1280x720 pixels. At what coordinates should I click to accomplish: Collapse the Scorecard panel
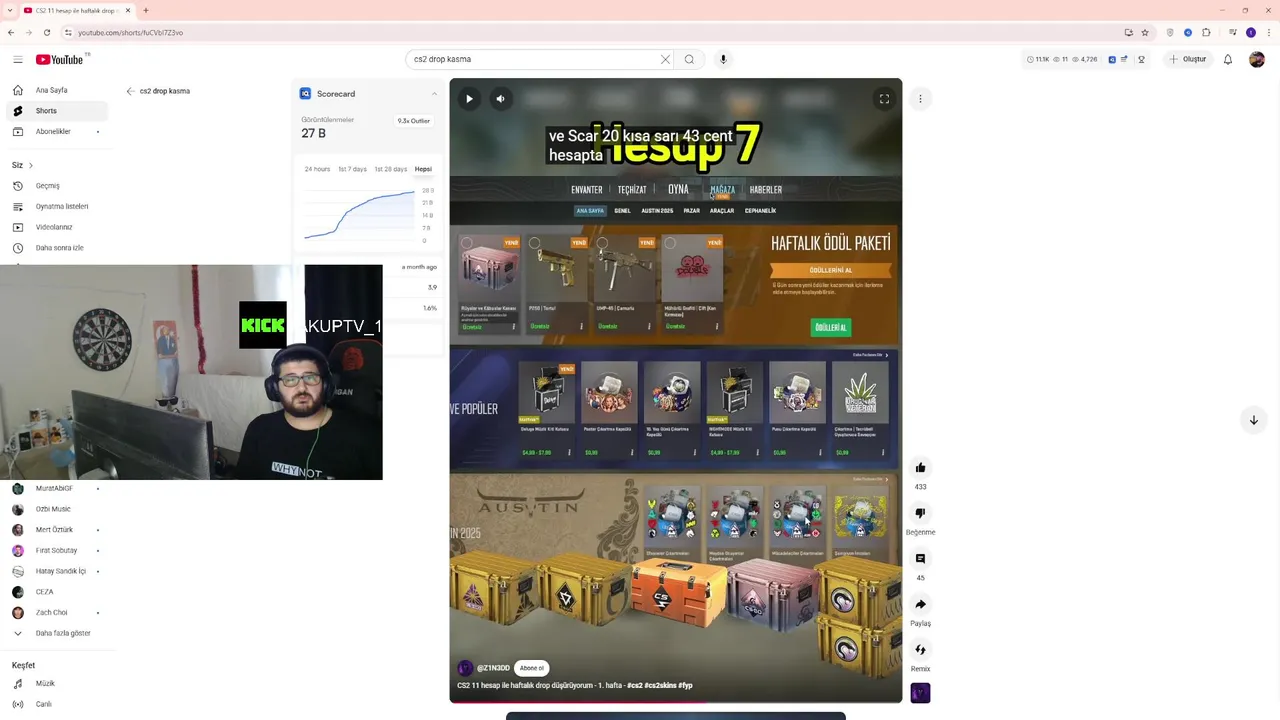(434, 94)
